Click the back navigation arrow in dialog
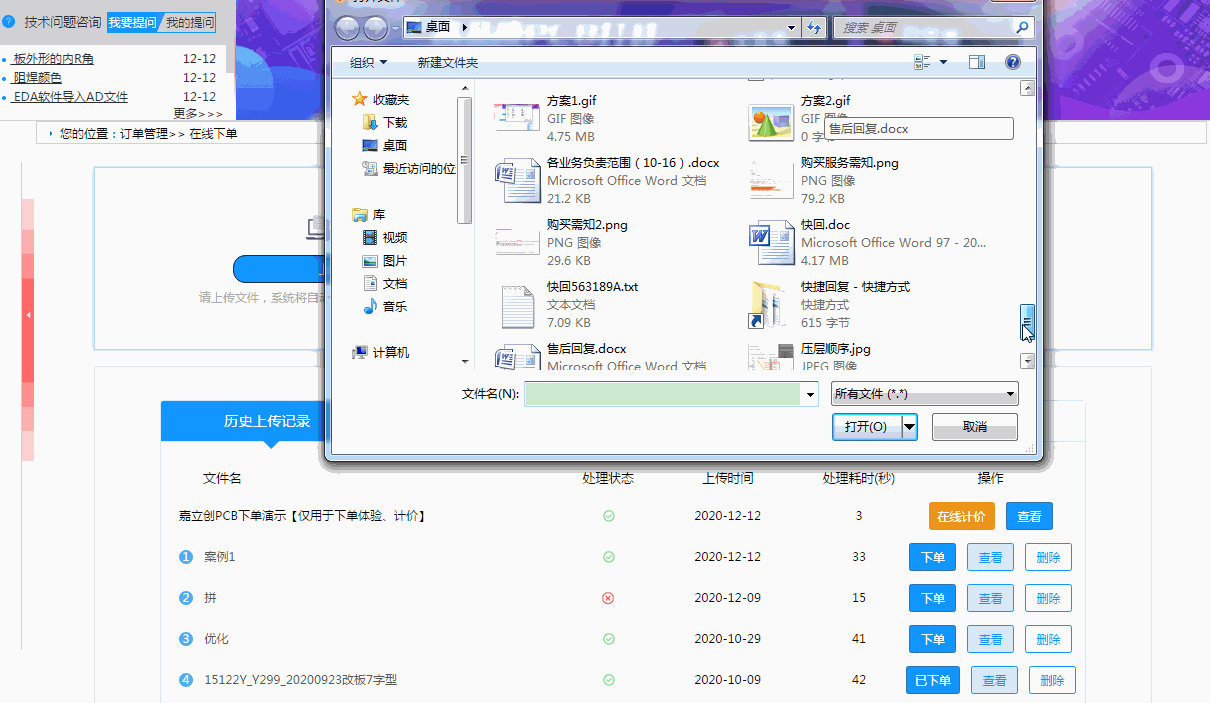1210x703 pixels. pyautogui.click(x=348, y=28)
